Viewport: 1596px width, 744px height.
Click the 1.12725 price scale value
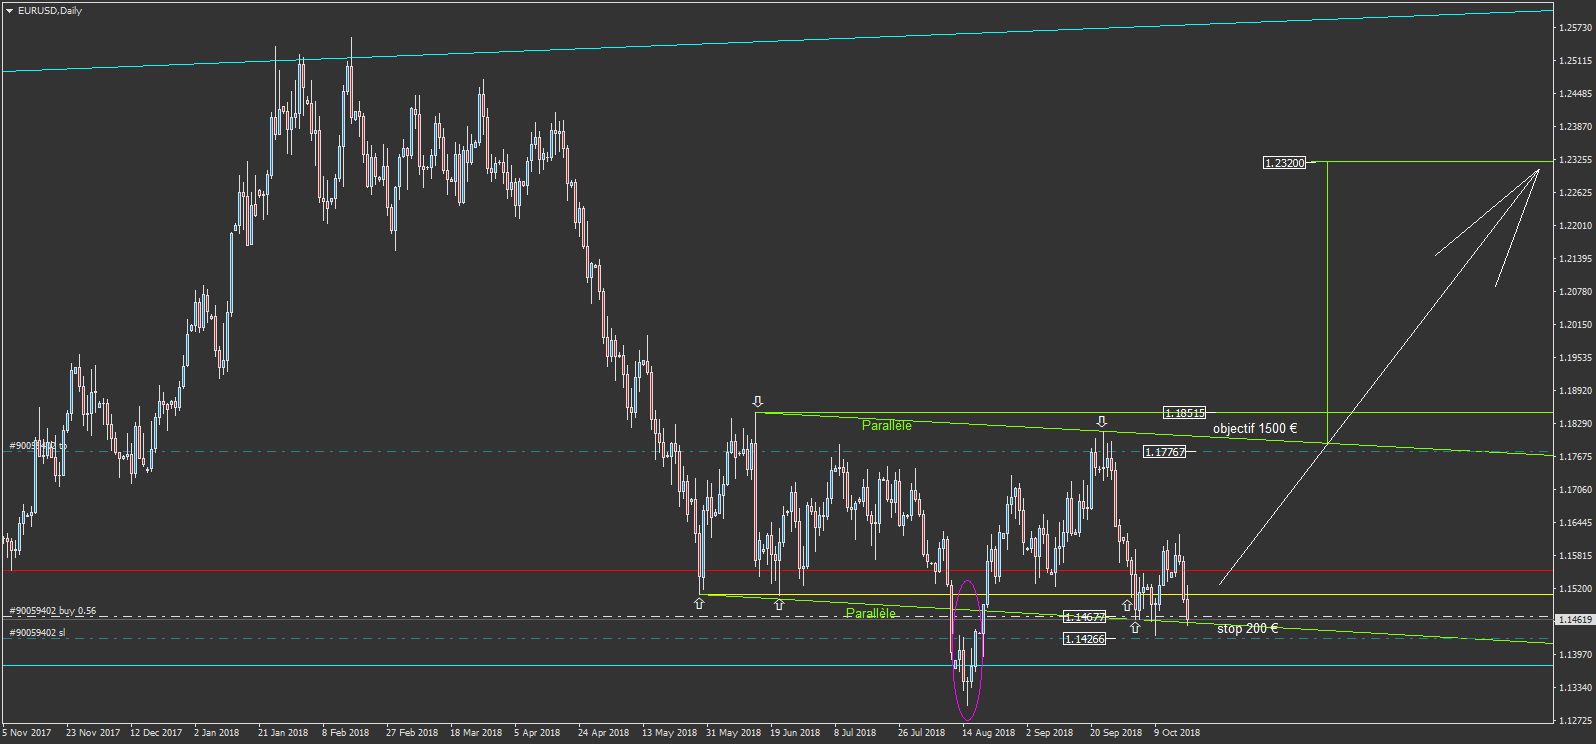(1575, 720)
